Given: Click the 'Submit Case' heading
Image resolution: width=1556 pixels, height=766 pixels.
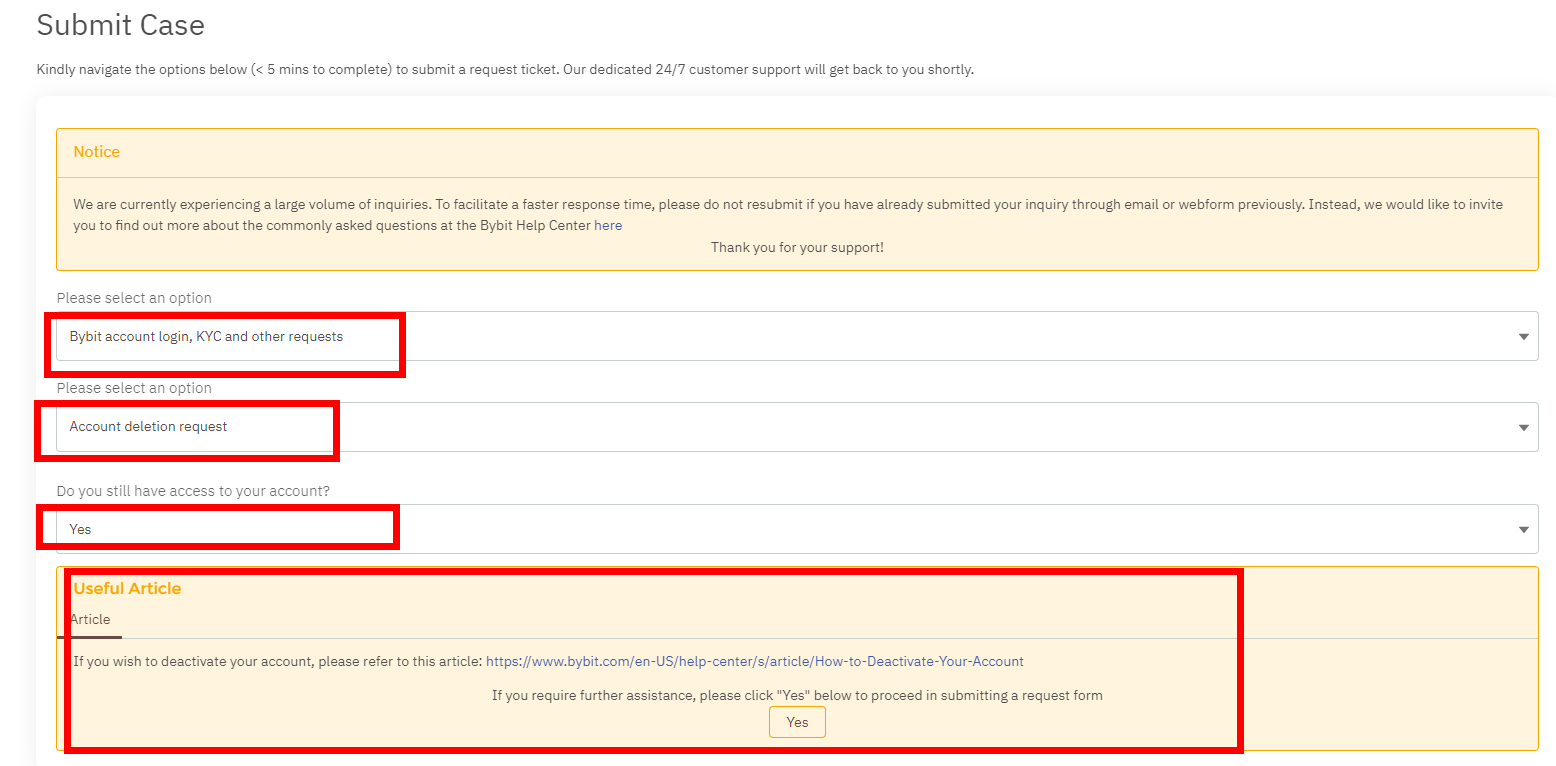Looking at the screenshot, I should (121, 25).
